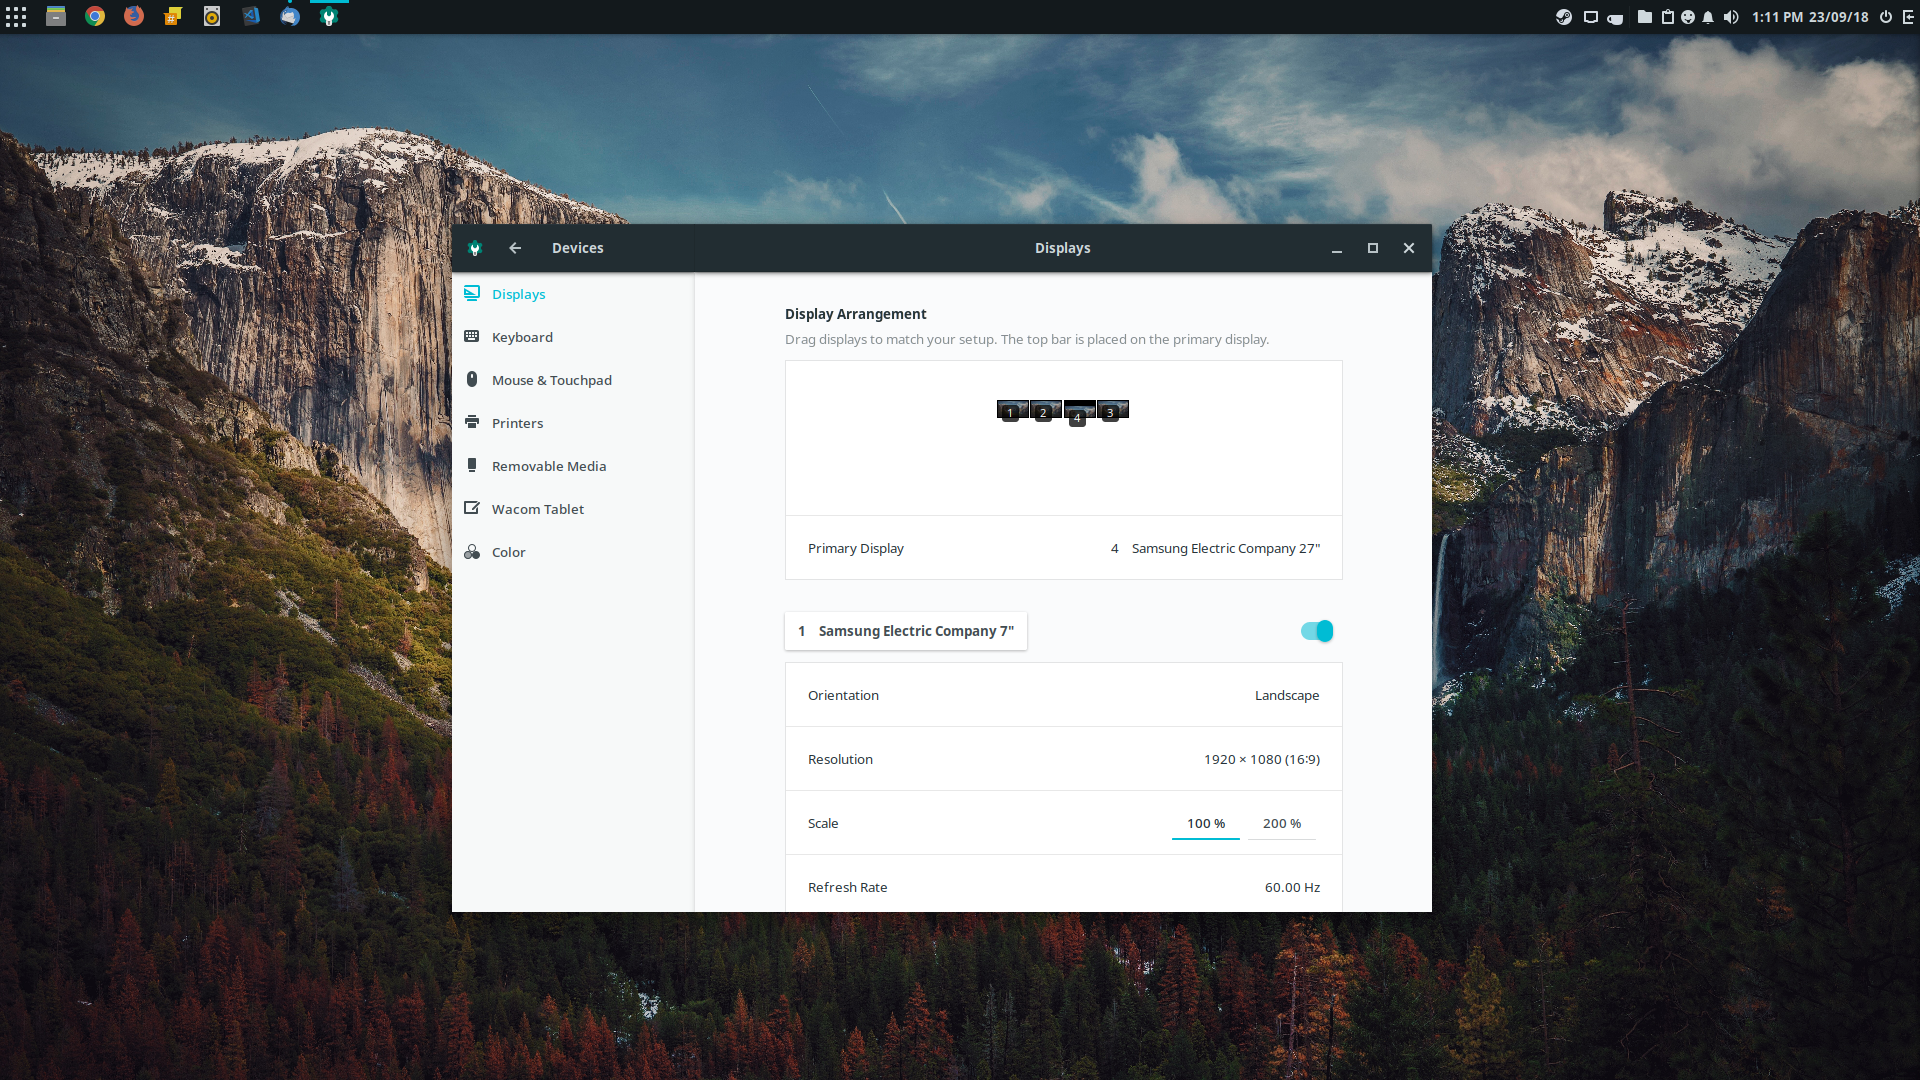
Task: Open notifications via the bell icon
Action: pos(1708,17)
